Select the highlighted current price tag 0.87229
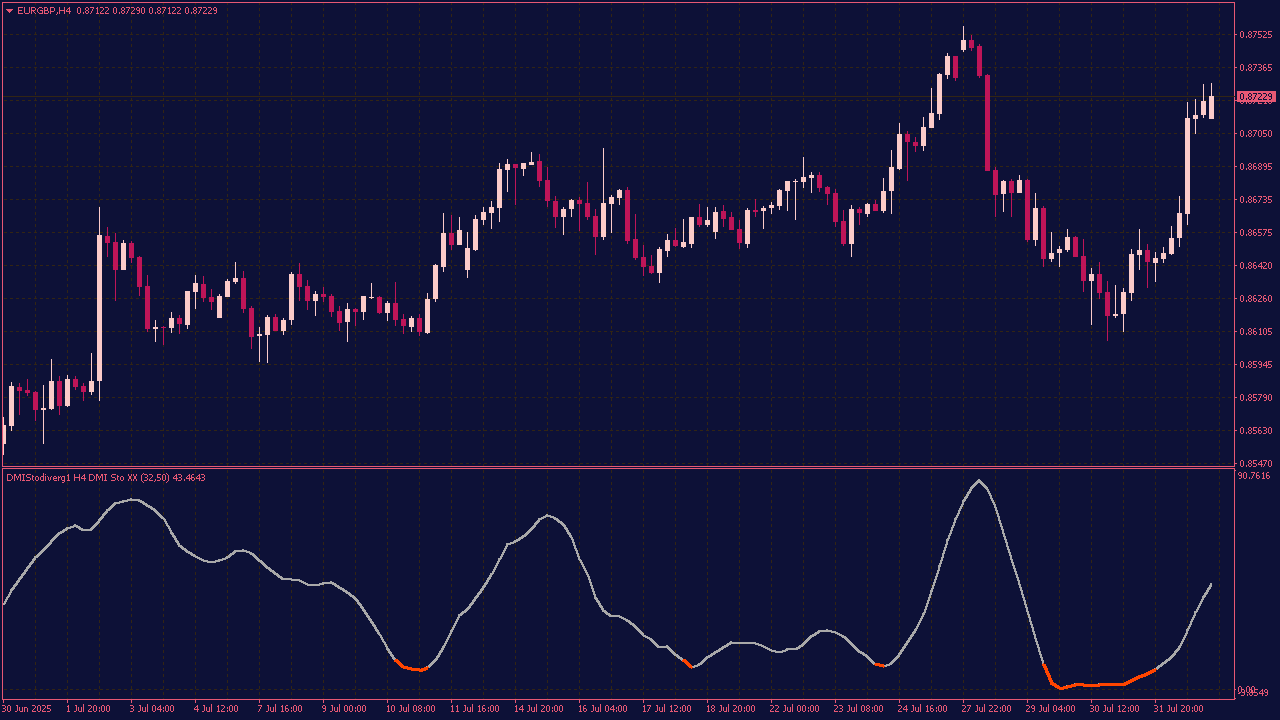 click(x=1256, y=97)
